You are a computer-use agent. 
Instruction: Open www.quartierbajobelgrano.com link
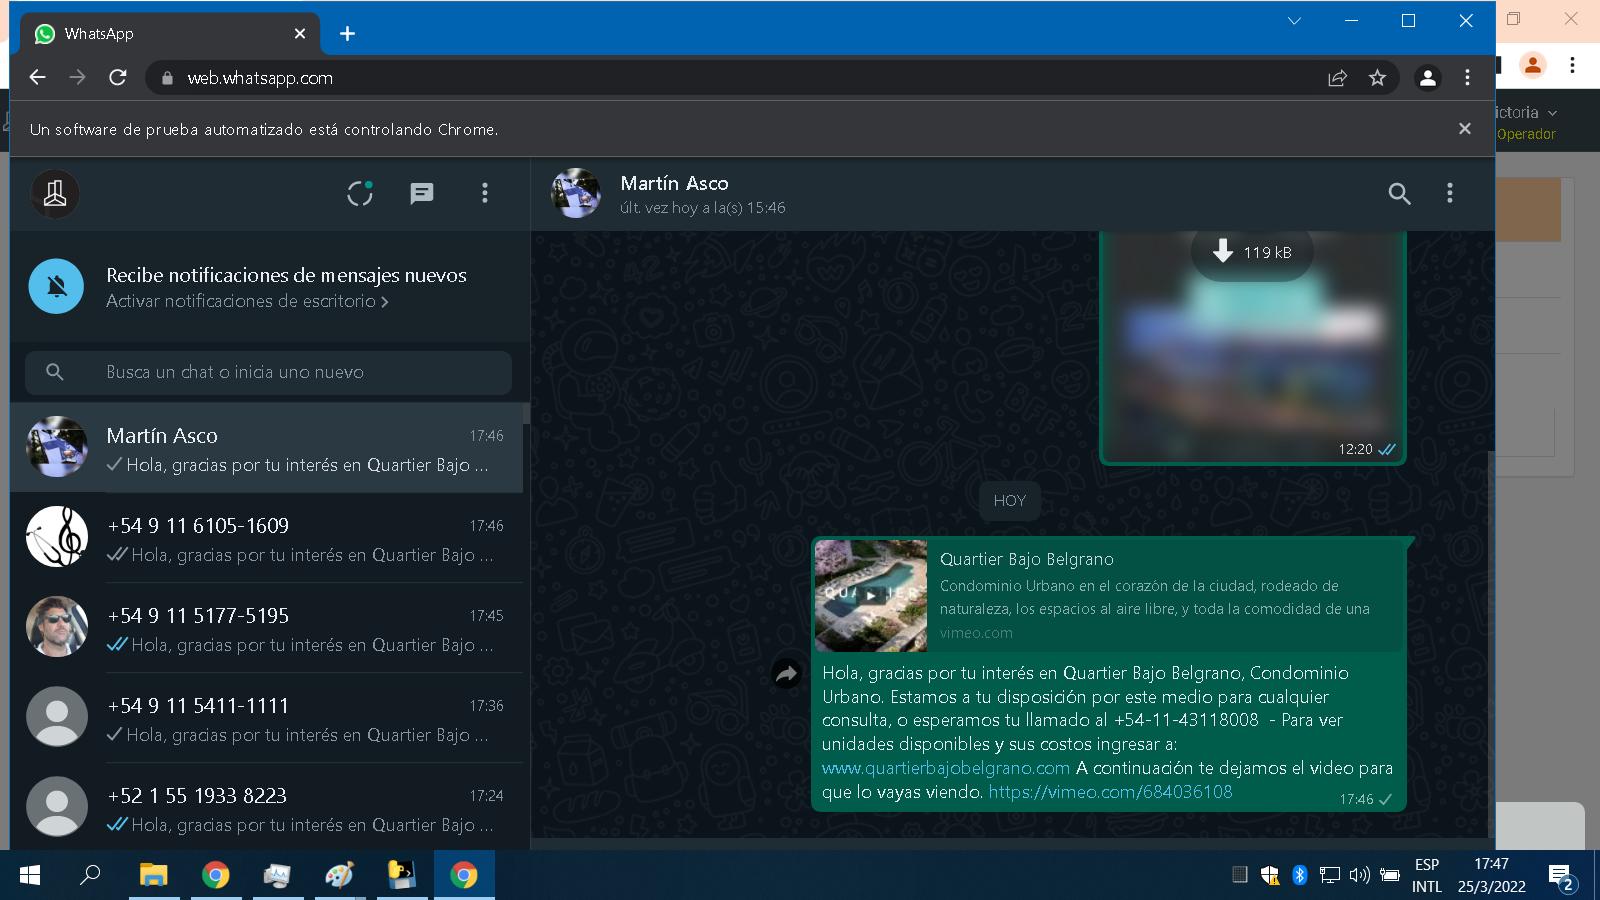click(946, 768)
